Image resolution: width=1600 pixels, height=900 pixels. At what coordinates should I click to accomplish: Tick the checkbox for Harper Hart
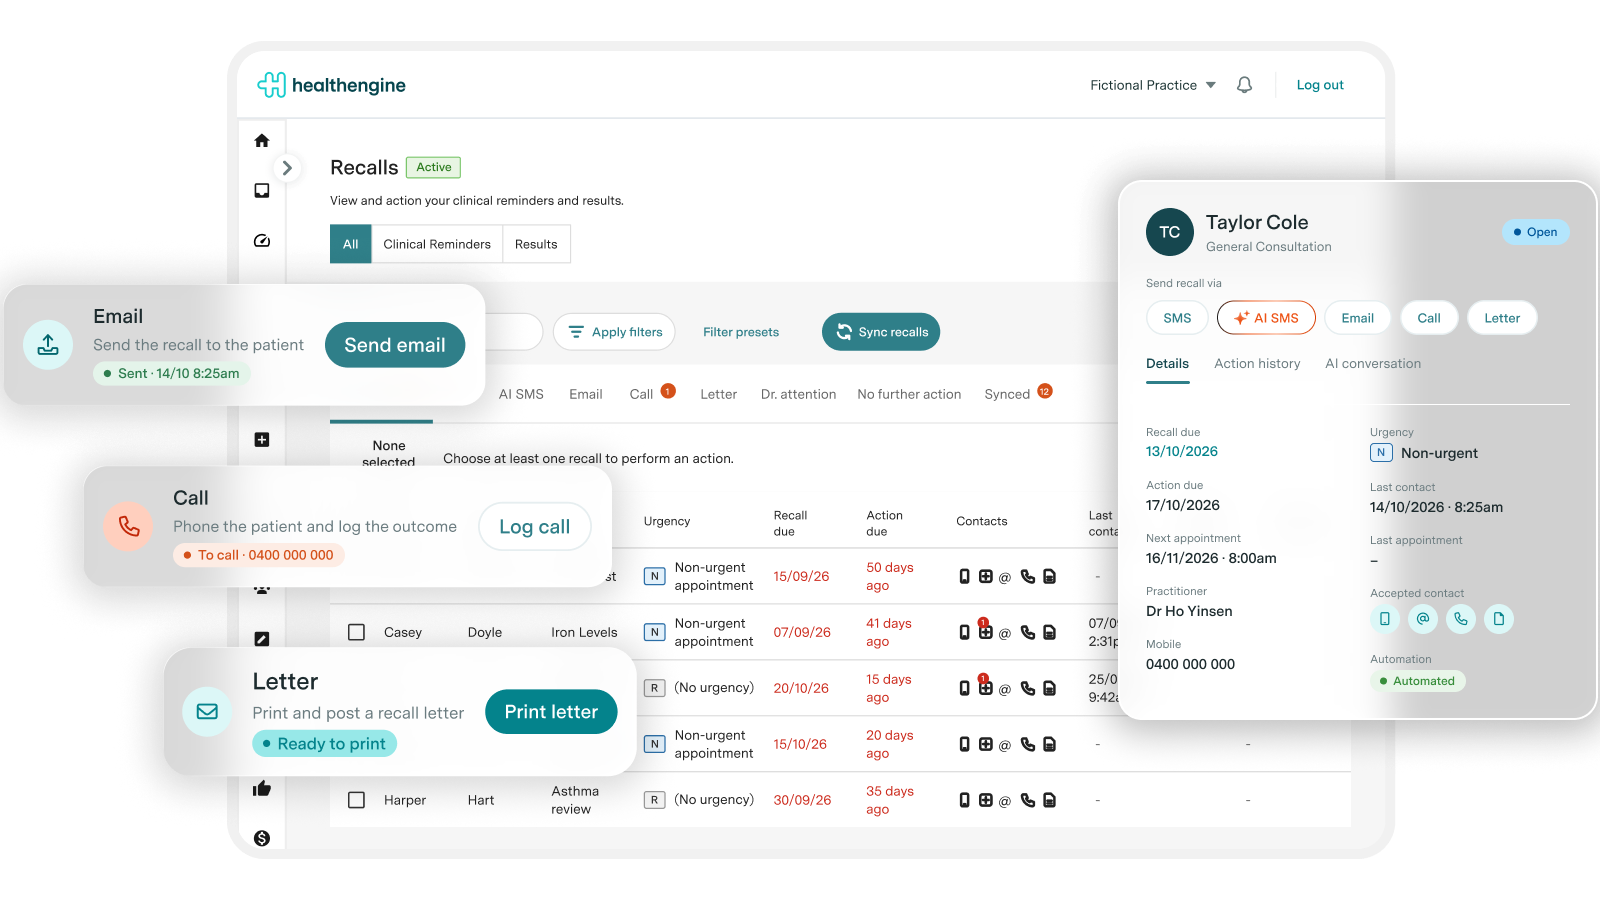coord(356,800)
